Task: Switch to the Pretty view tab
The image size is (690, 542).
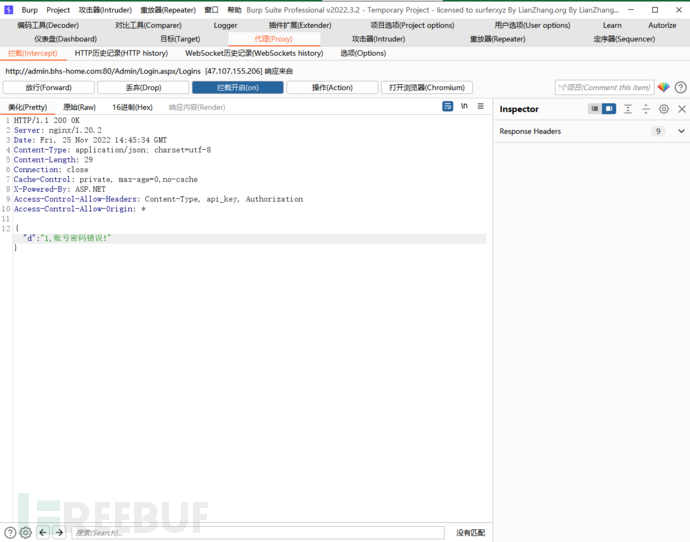Action: pos(27,107)
